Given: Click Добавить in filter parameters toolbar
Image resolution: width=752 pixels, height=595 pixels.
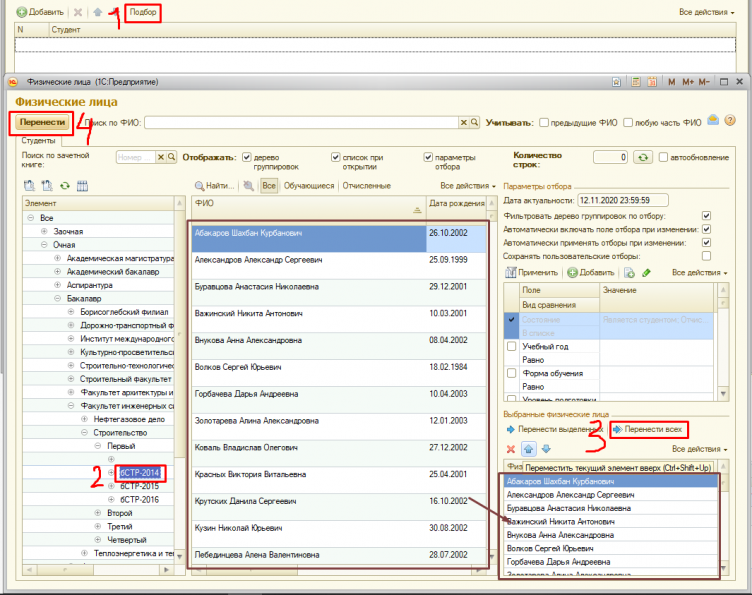Looking at the screenshot, I should click(590, 273).
